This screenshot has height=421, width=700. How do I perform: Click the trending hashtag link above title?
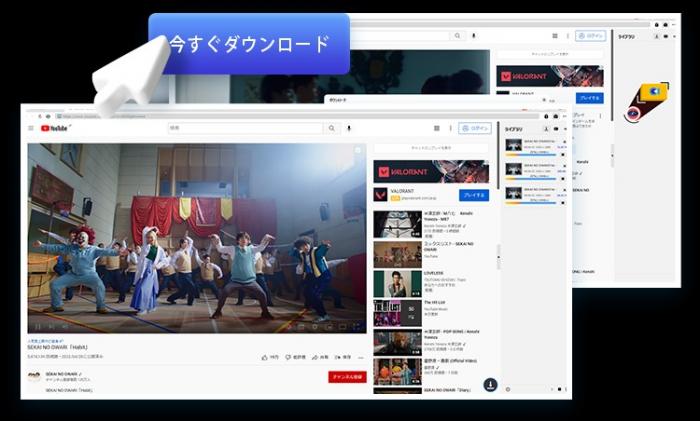(45, 341)
